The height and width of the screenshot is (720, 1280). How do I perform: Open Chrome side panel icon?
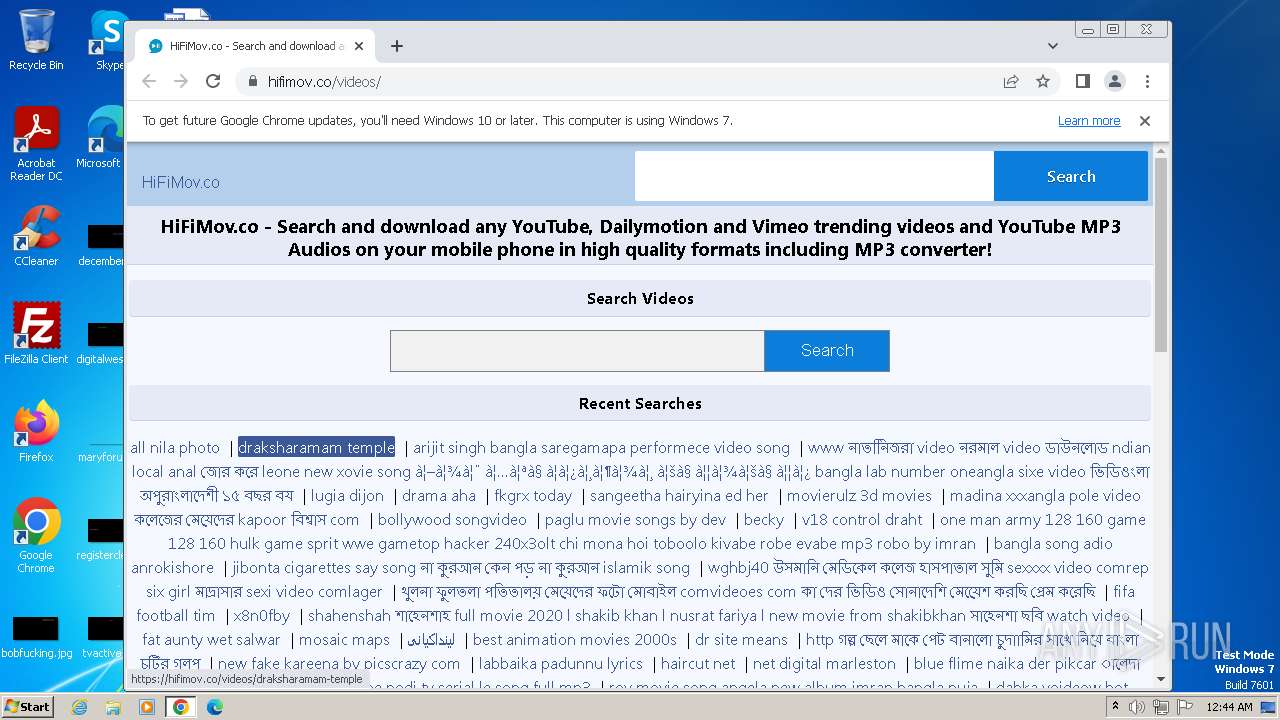(x=1082, y=81)
